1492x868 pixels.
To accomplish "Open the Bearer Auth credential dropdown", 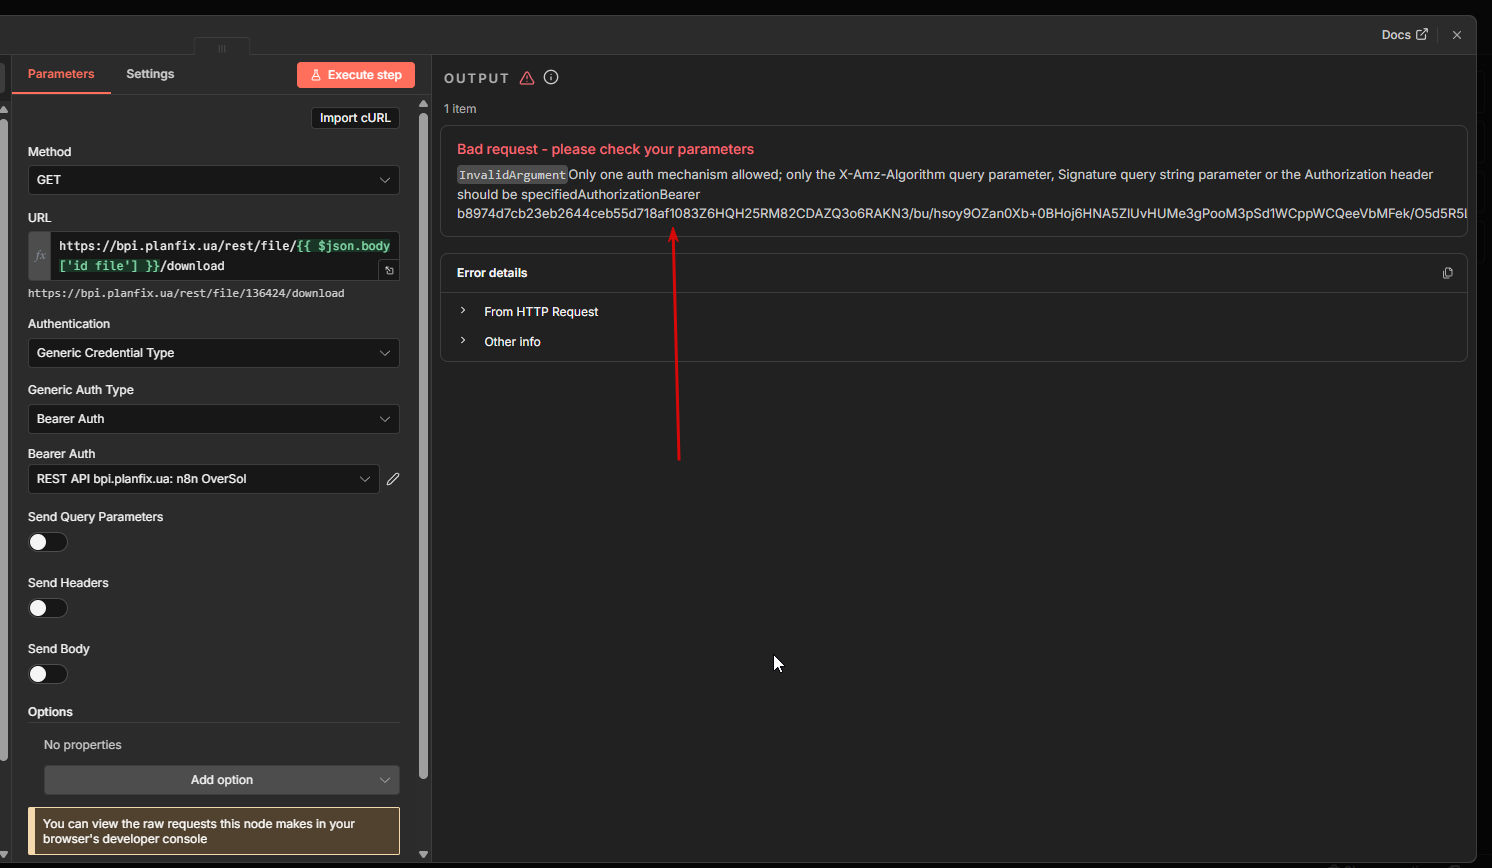I will pos(204,479).
